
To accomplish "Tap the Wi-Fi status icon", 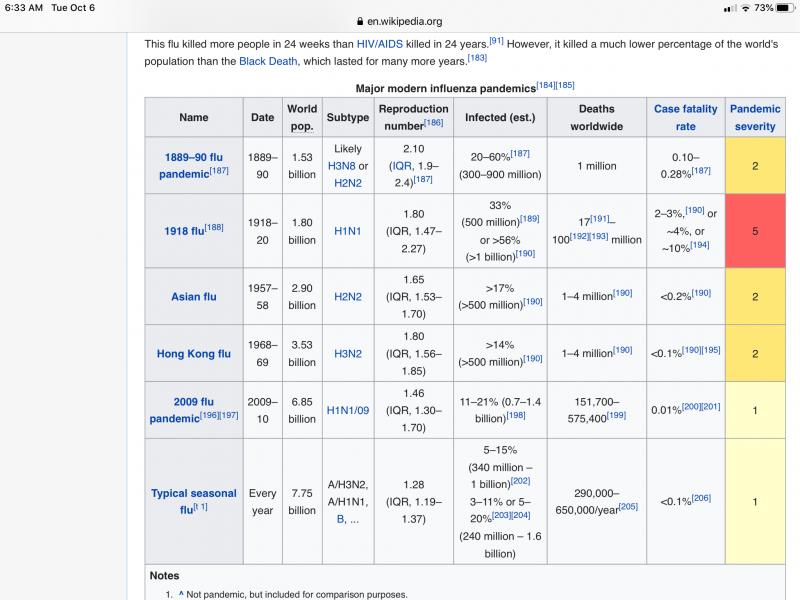I will (745, 8).
